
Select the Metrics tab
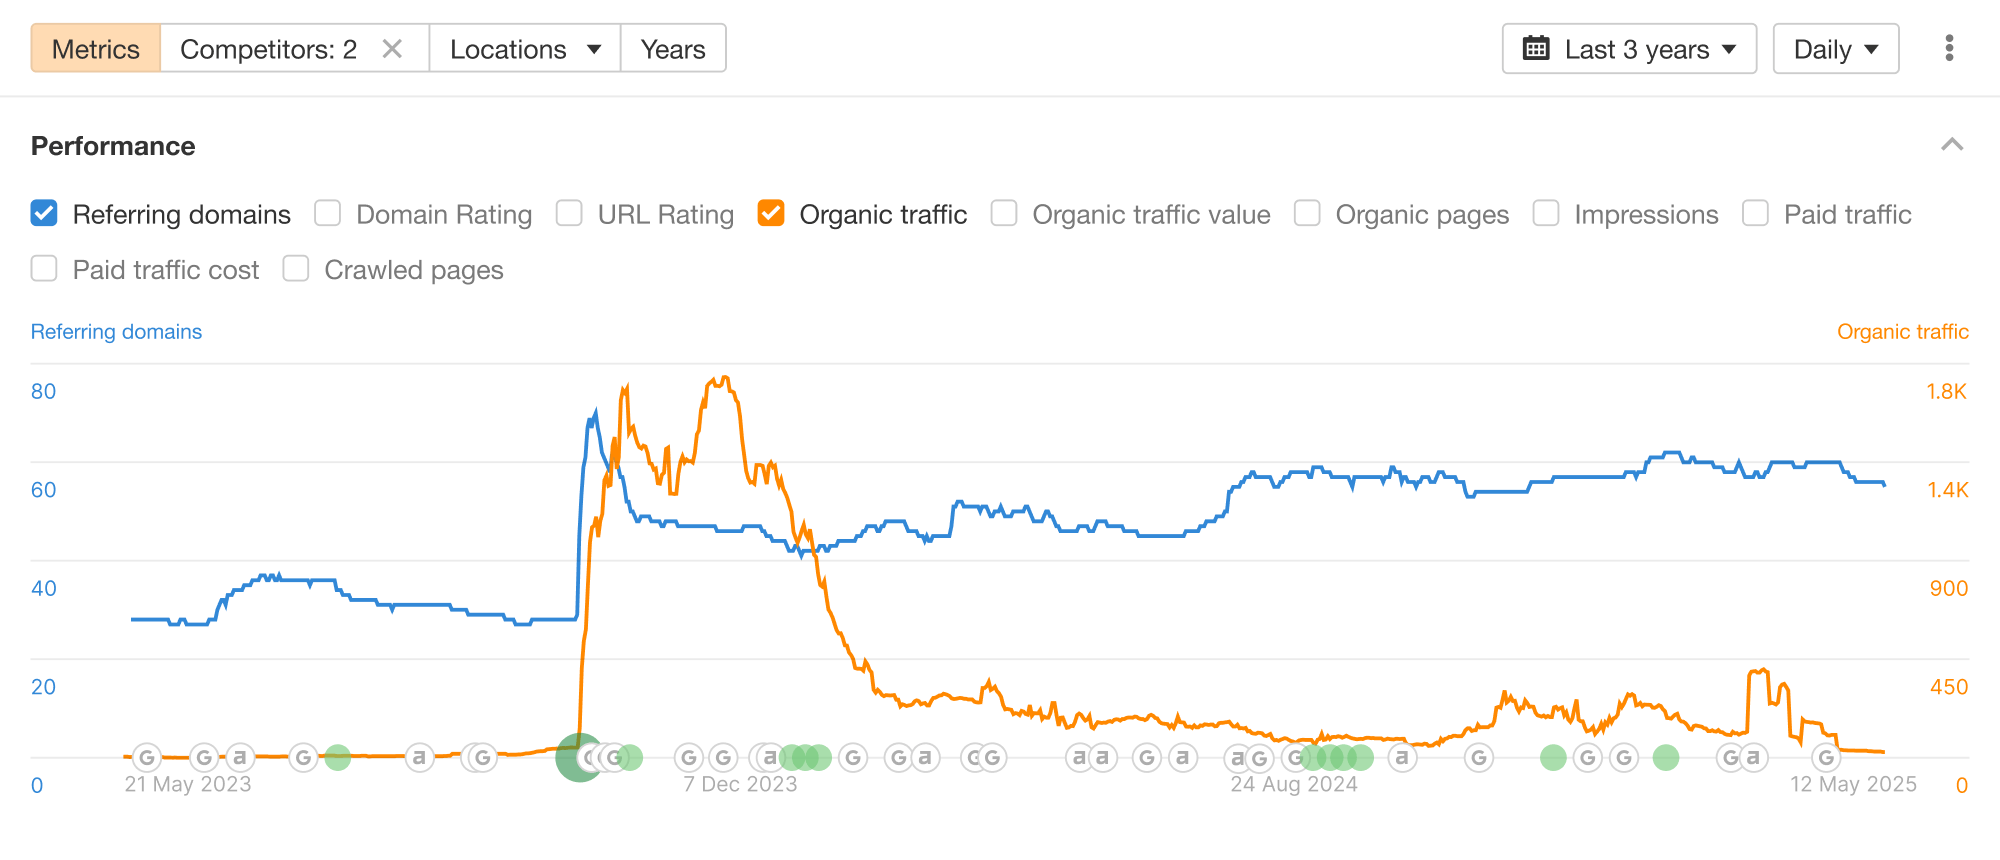click(96, 49)
